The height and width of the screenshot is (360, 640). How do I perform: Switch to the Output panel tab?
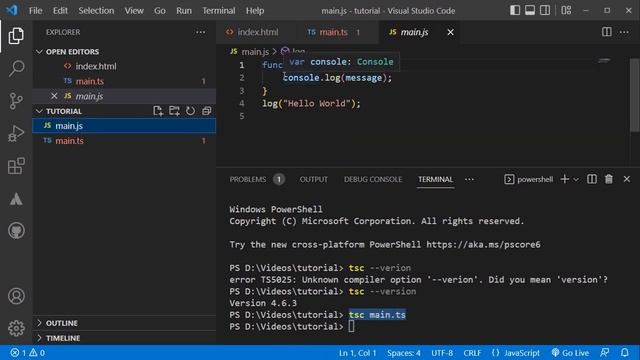(x=313, y=179)
